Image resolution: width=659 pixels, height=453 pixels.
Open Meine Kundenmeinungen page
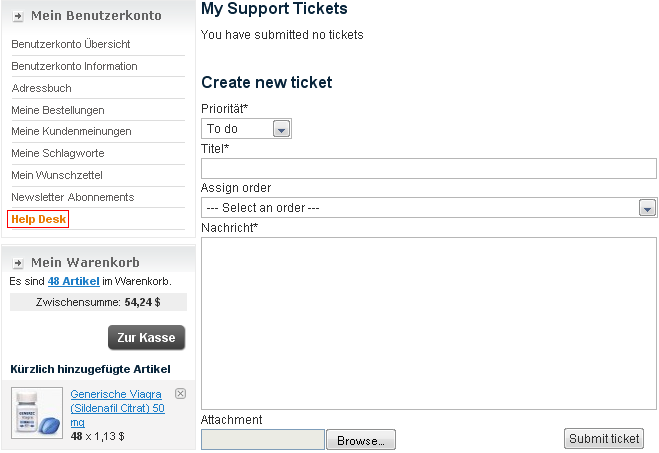pyautogui.click(x=71, y=132)
